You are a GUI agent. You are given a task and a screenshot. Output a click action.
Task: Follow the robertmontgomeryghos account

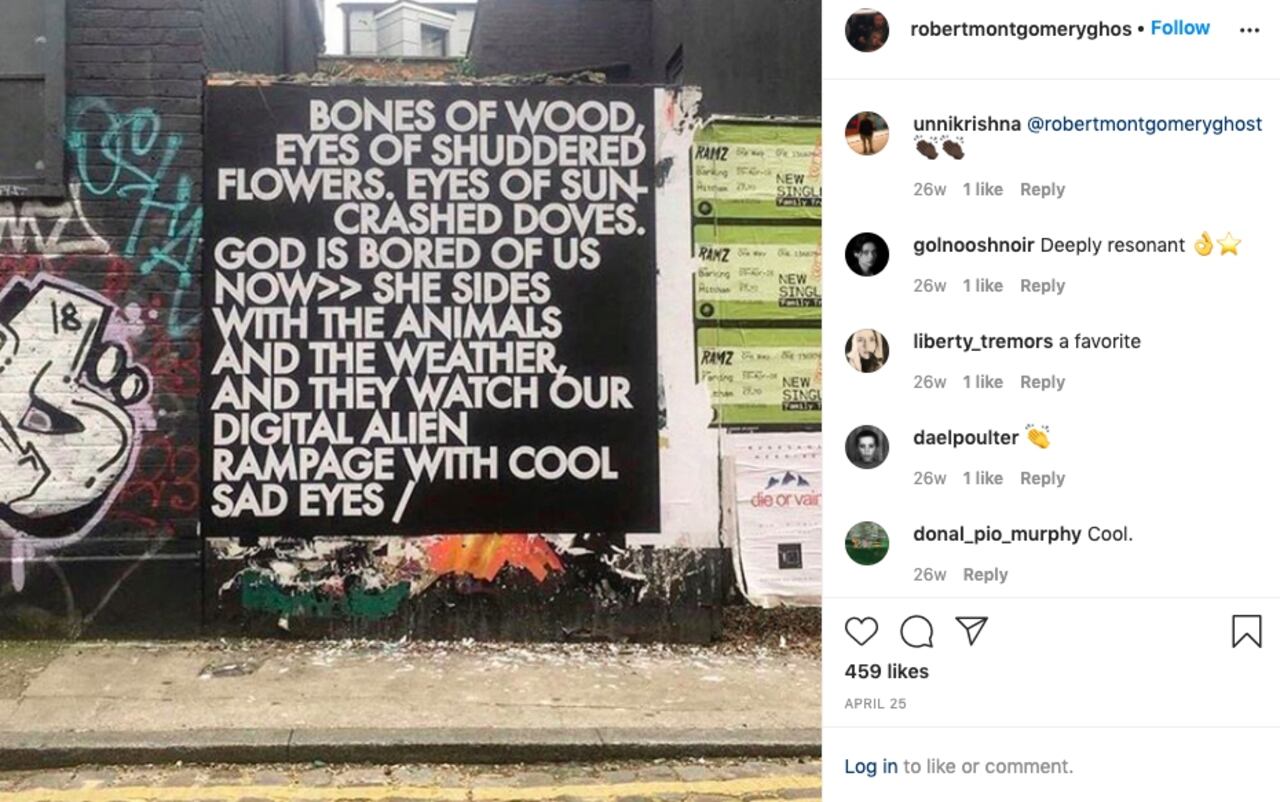pyautogui.click(x=1180, y=28)
